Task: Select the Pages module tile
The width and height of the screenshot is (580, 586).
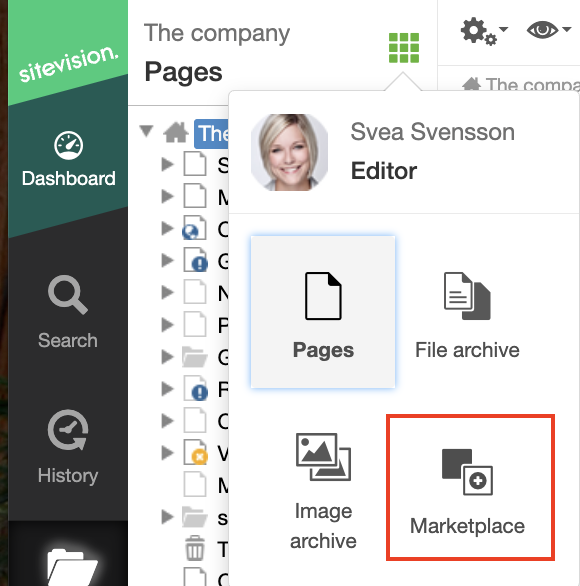Action: pyautogui.click(x=323, y=312)
